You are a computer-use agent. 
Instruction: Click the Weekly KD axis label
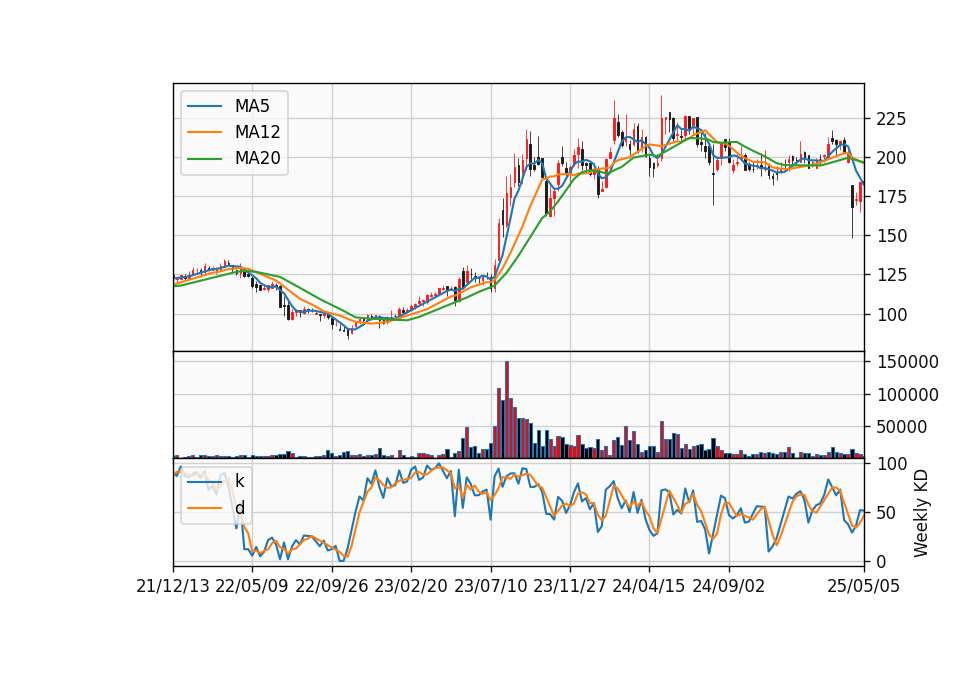click(921, 513)
